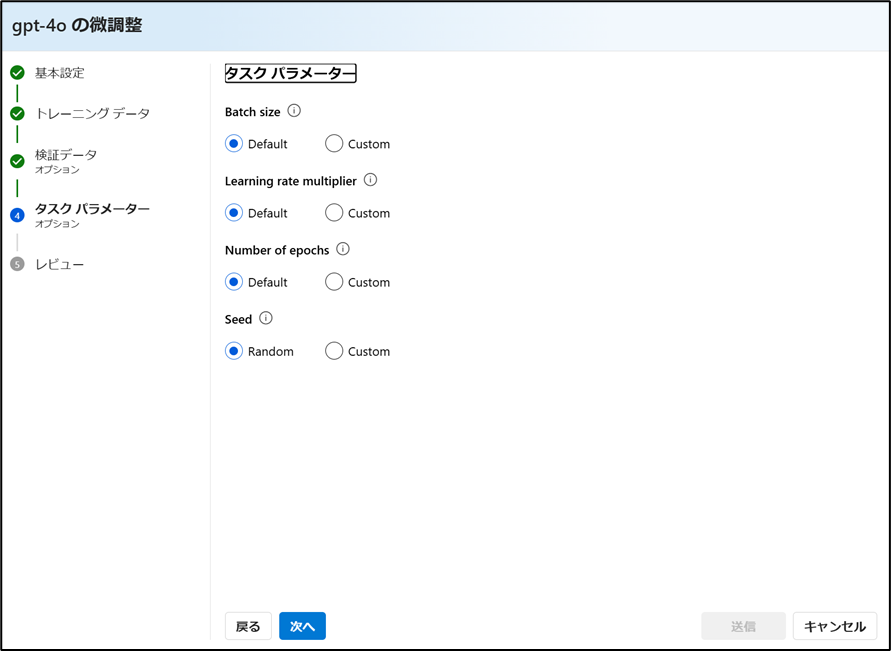Click green checkmark icon for 検証データ step
The height and width of the screenshot is (651, 891).
[x=18, y=161]
